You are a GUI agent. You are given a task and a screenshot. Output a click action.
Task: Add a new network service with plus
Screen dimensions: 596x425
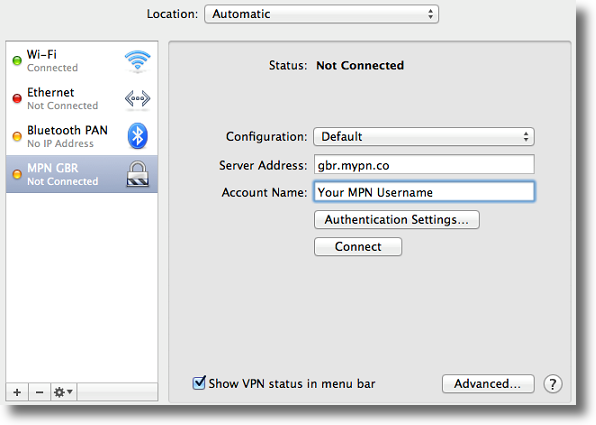pos(17,392)
